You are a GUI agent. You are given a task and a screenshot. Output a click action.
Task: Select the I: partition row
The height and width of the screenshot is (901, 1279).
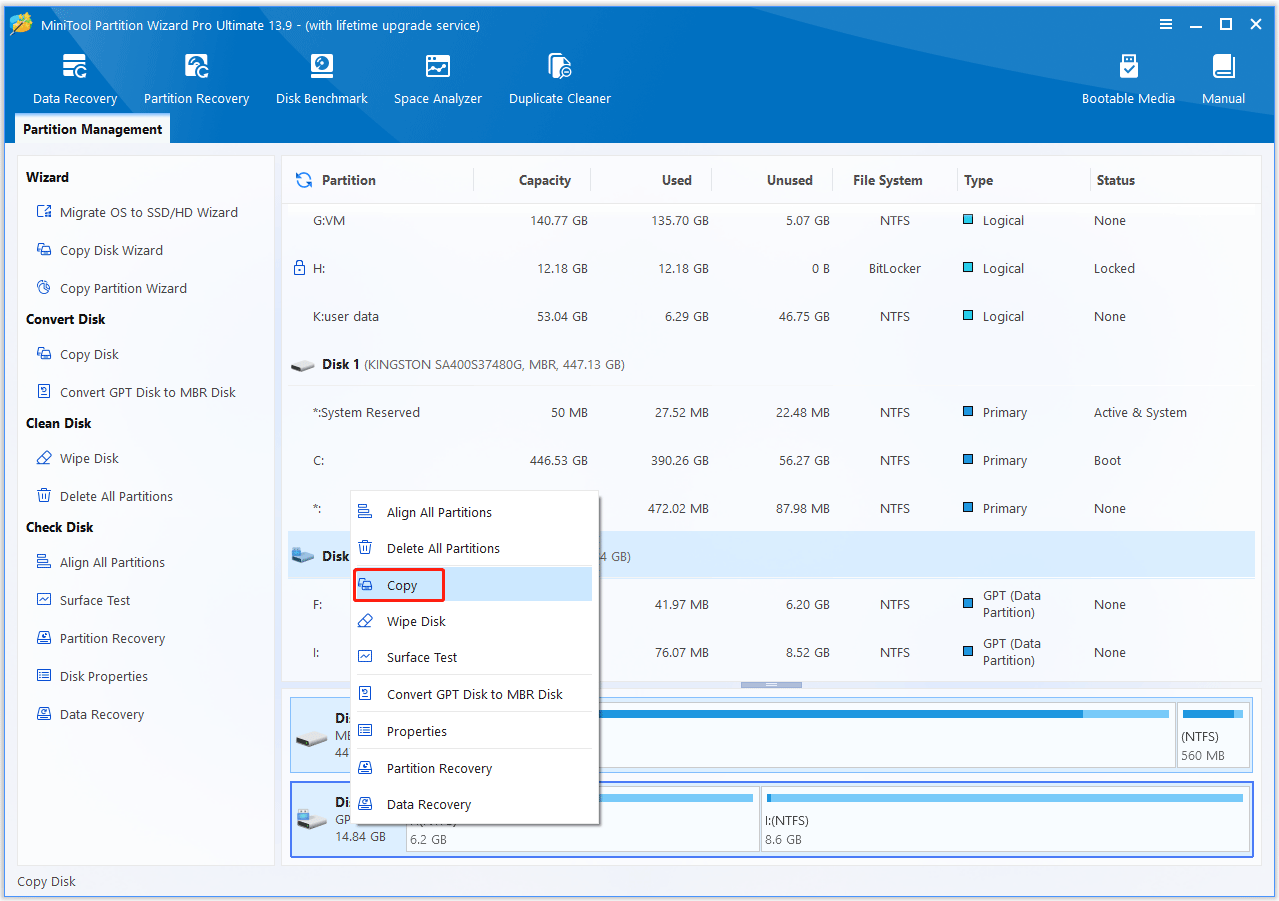click(771, 652)
